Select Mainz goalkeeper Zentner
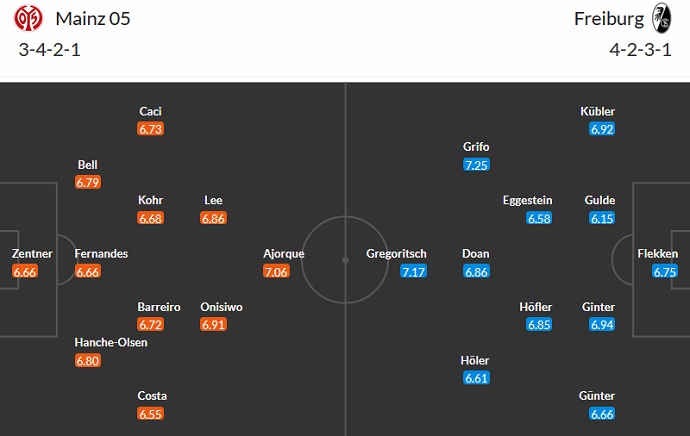 [26, 254]
